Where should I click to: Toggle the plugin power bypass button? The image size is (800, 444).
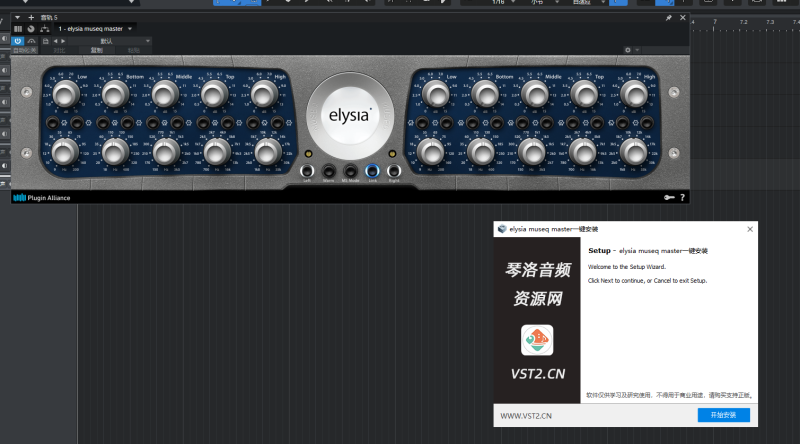pyautogui.click(x=19, y=41)
